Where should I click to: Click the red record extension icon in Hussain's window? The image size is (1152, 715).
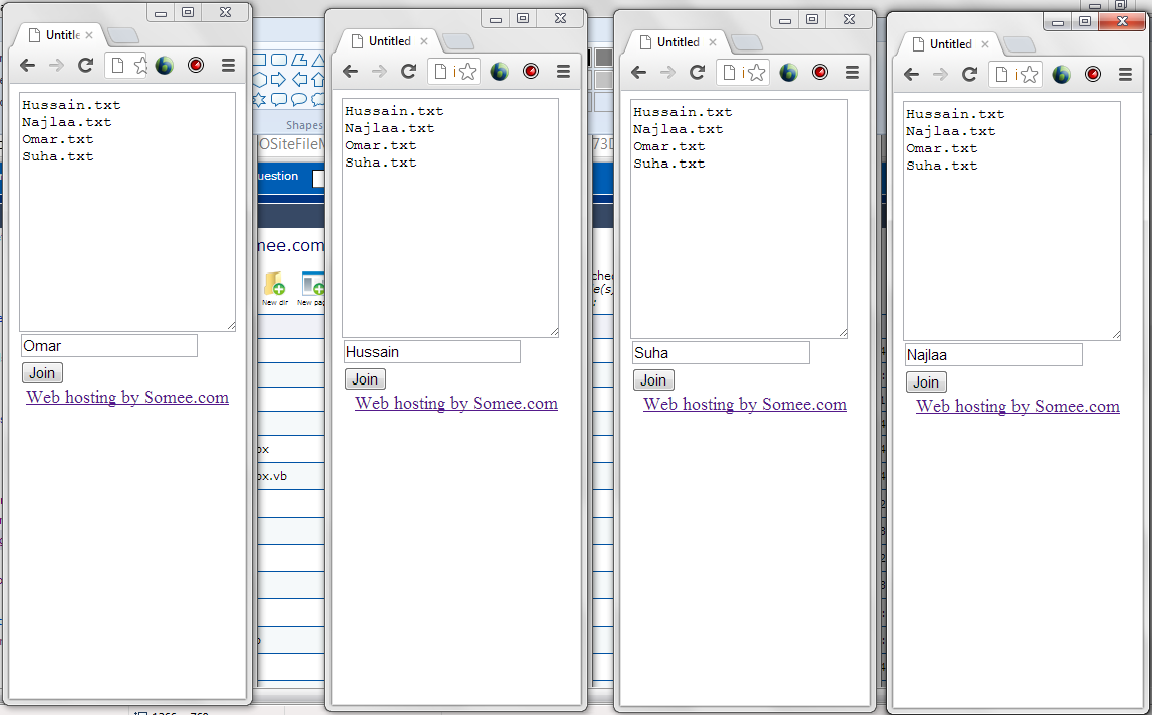point(531,72)
